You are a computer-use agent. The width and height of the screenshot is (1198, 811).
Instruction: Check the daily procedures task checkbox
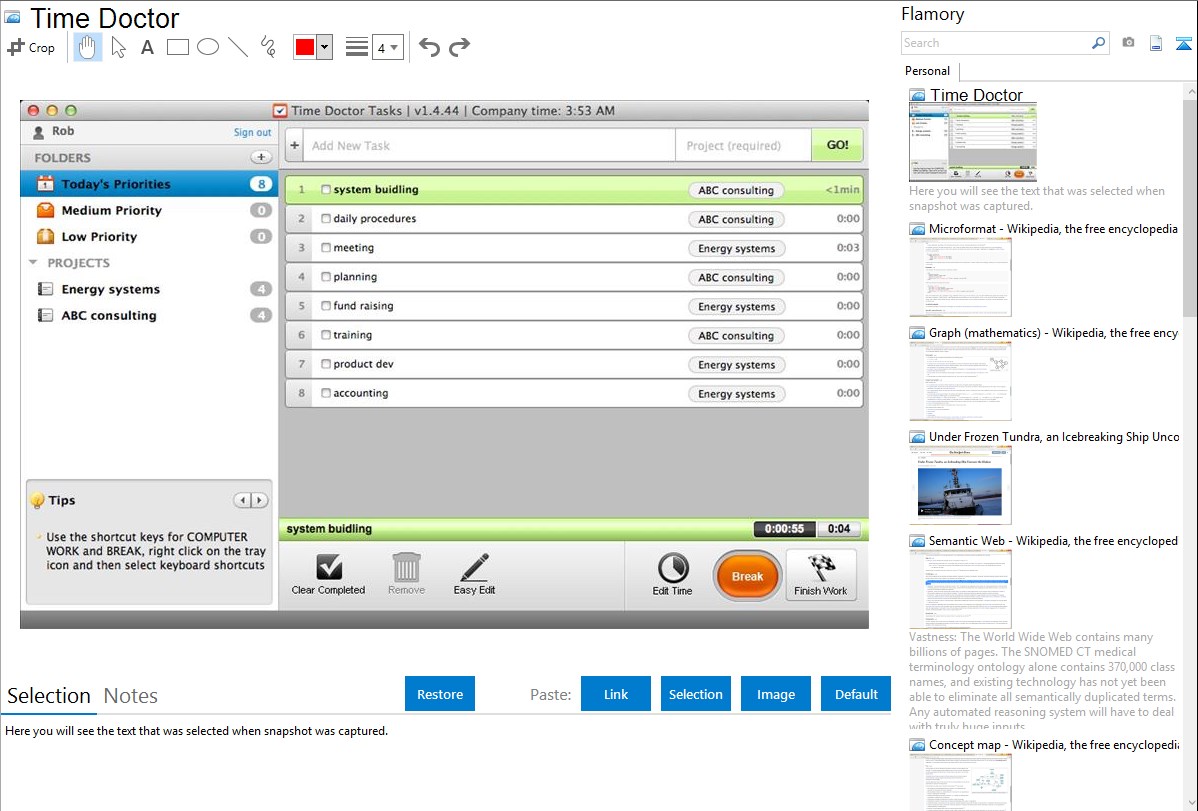[x=326, y=219]
